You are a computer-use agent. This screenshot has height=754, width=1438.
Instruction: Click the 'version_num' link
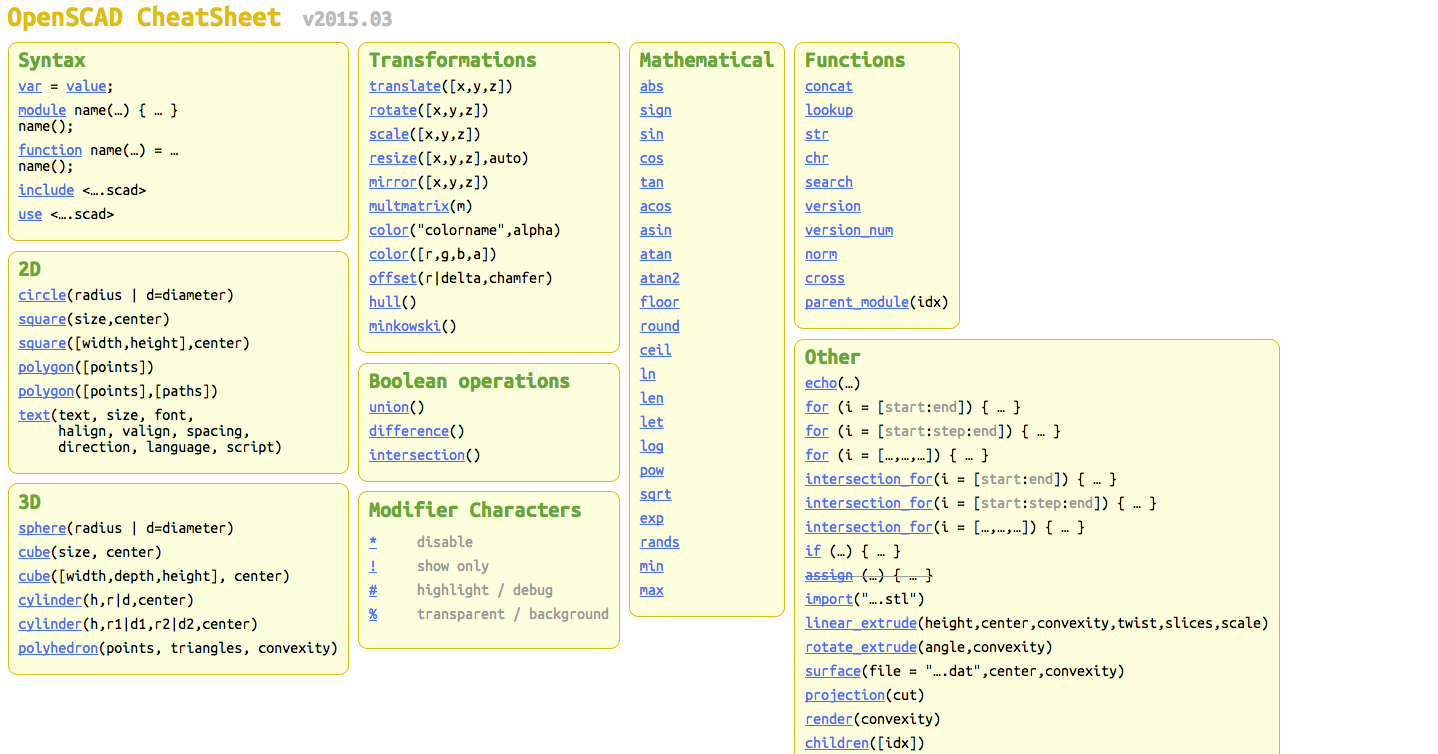click(849, 230)
